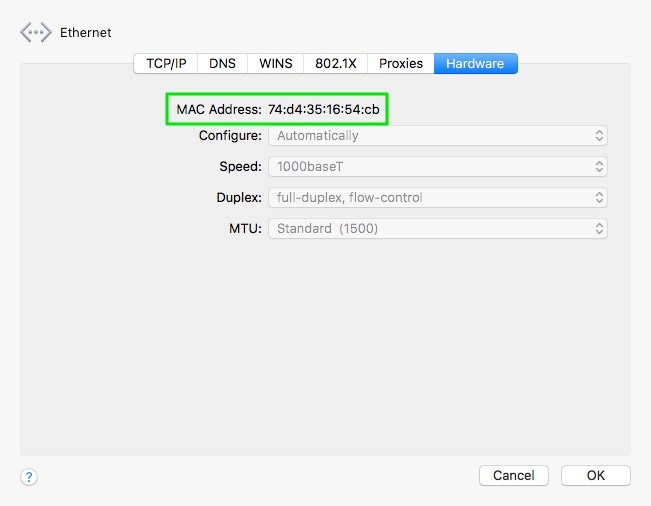The width and height of the screenshot is (651, 506).
Task: Click the MTU field label
Action: (x=245, y=228)
